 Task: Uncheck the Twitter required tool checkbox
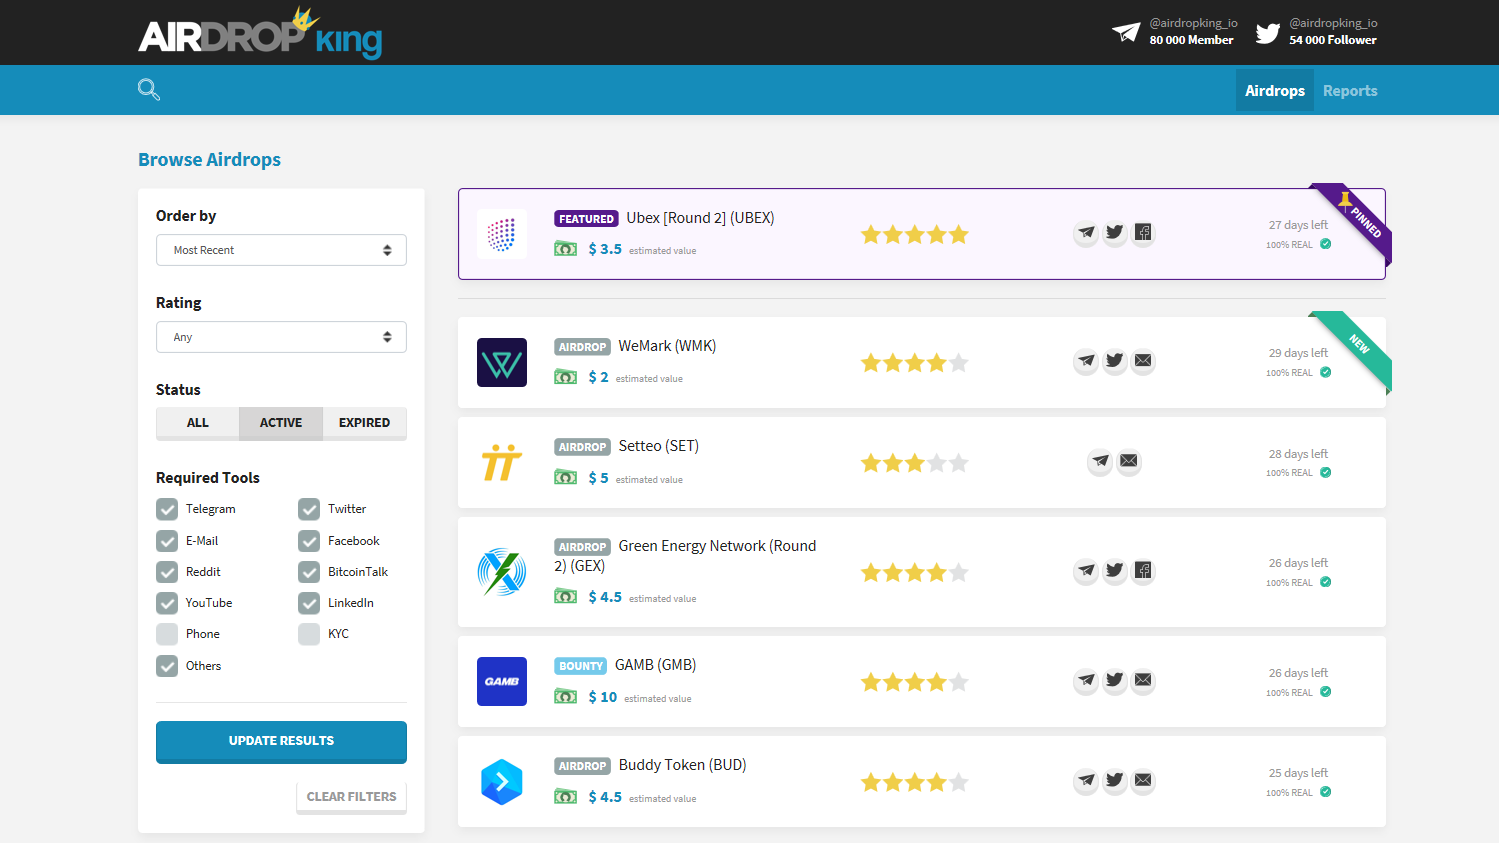click(x=309, y=509)
